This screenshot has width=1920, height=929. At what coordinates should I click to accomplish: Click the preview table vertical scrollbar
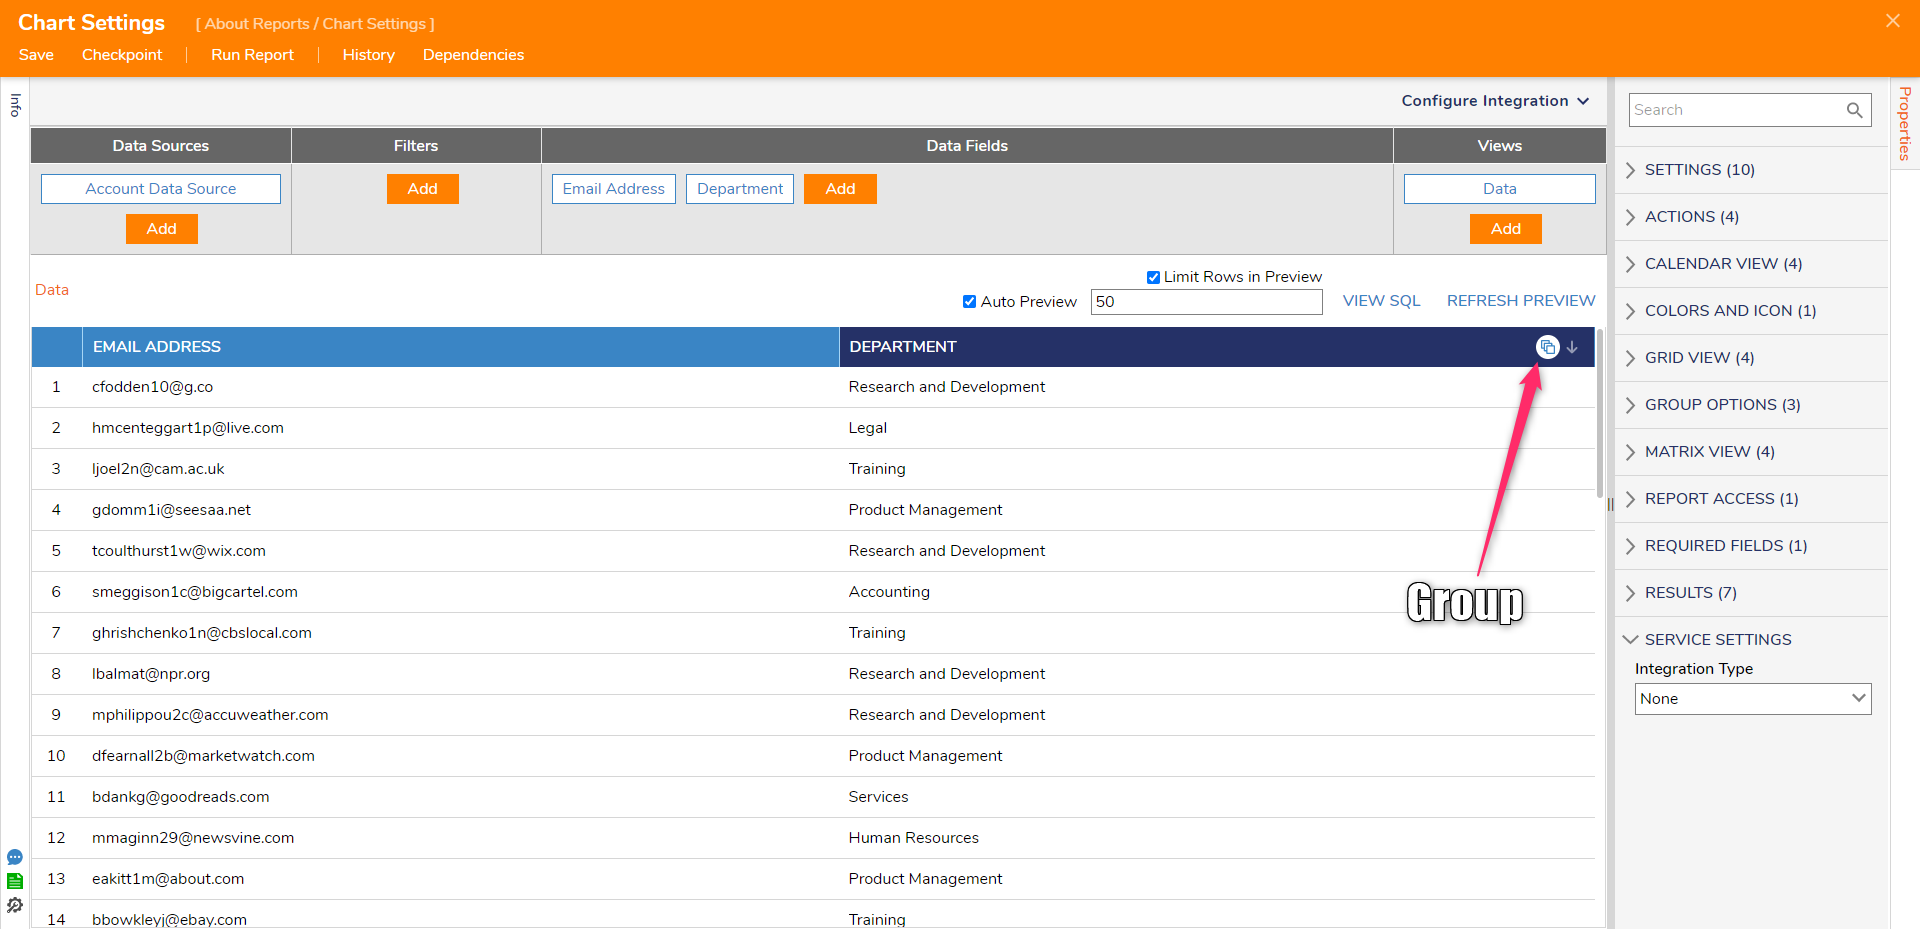click(x=1600, y=413)
